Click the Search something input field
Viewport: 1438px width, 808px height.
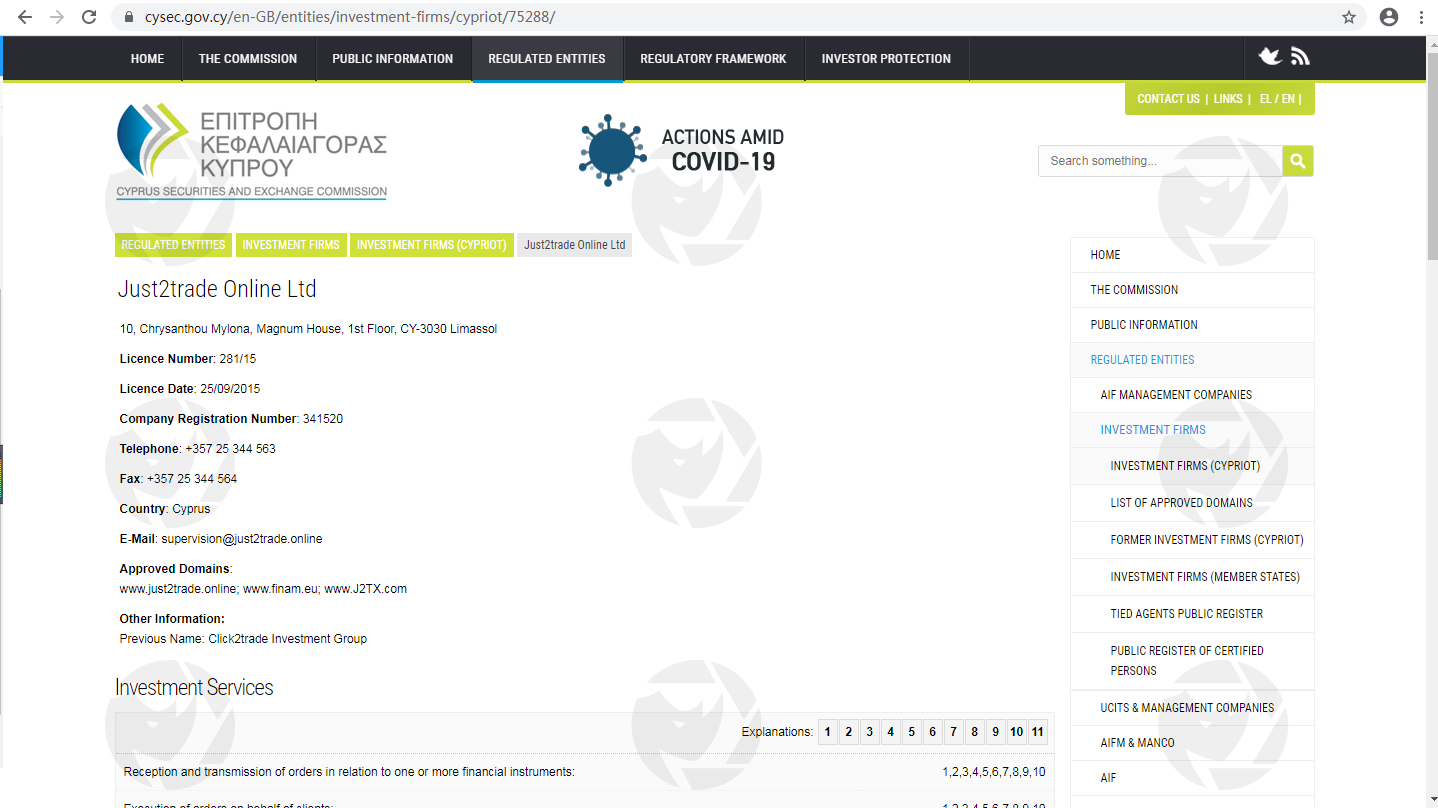(x=1160, y=161)
